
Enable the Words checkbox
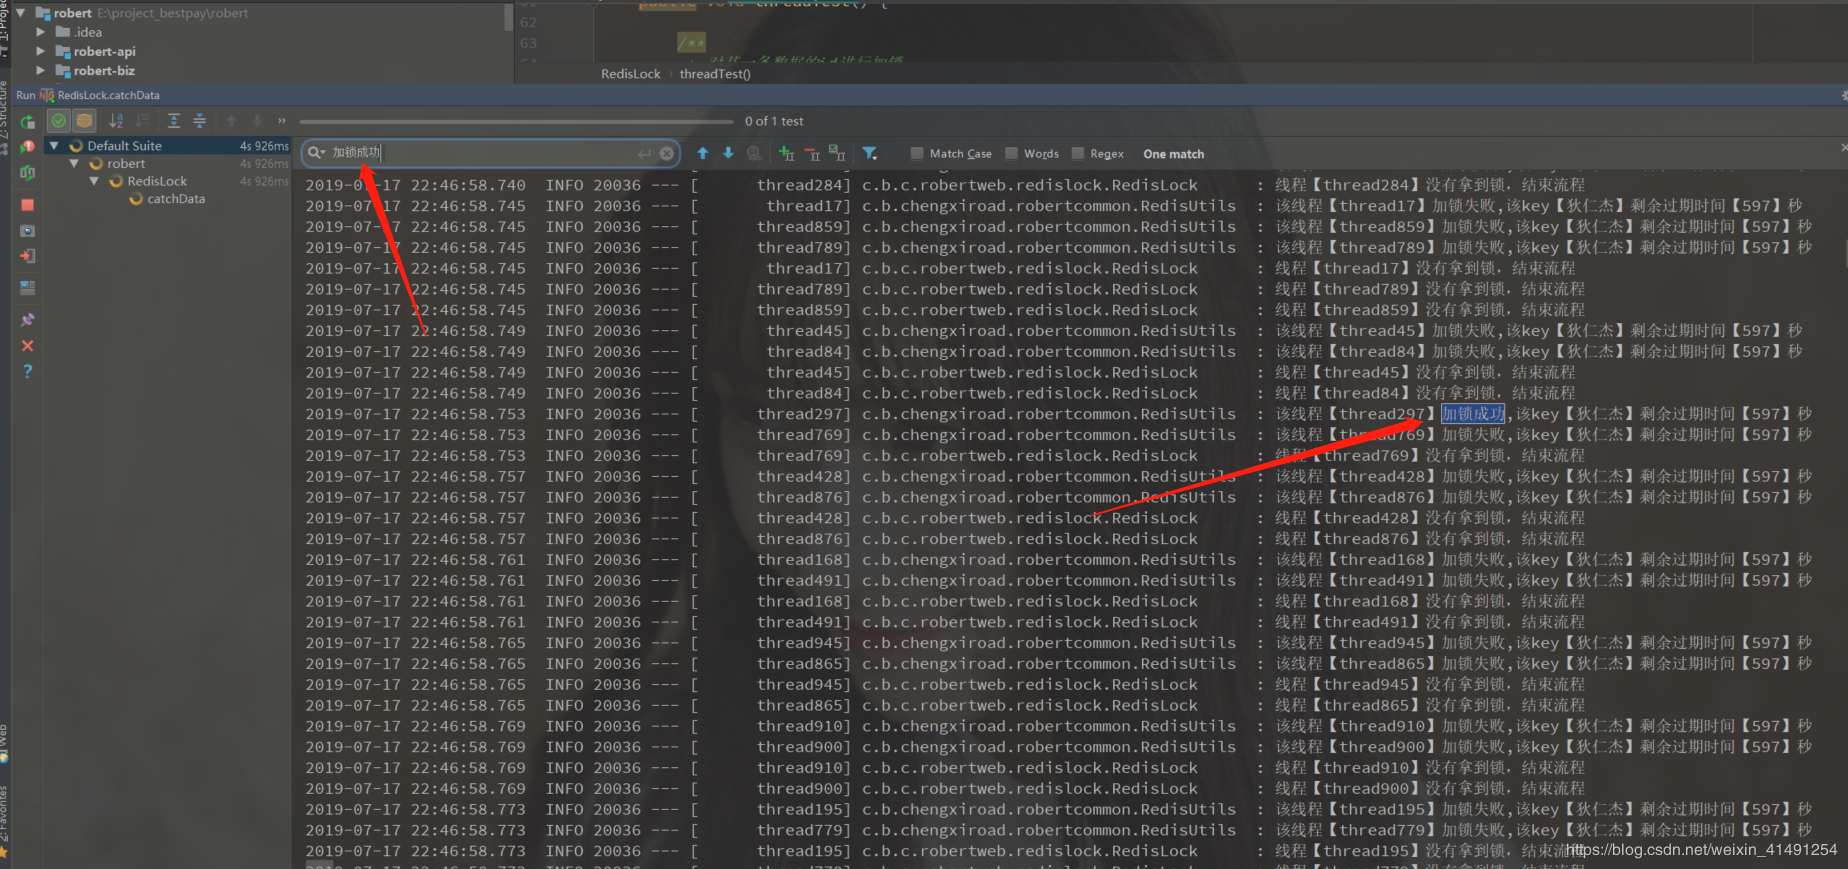[1011, 153]
